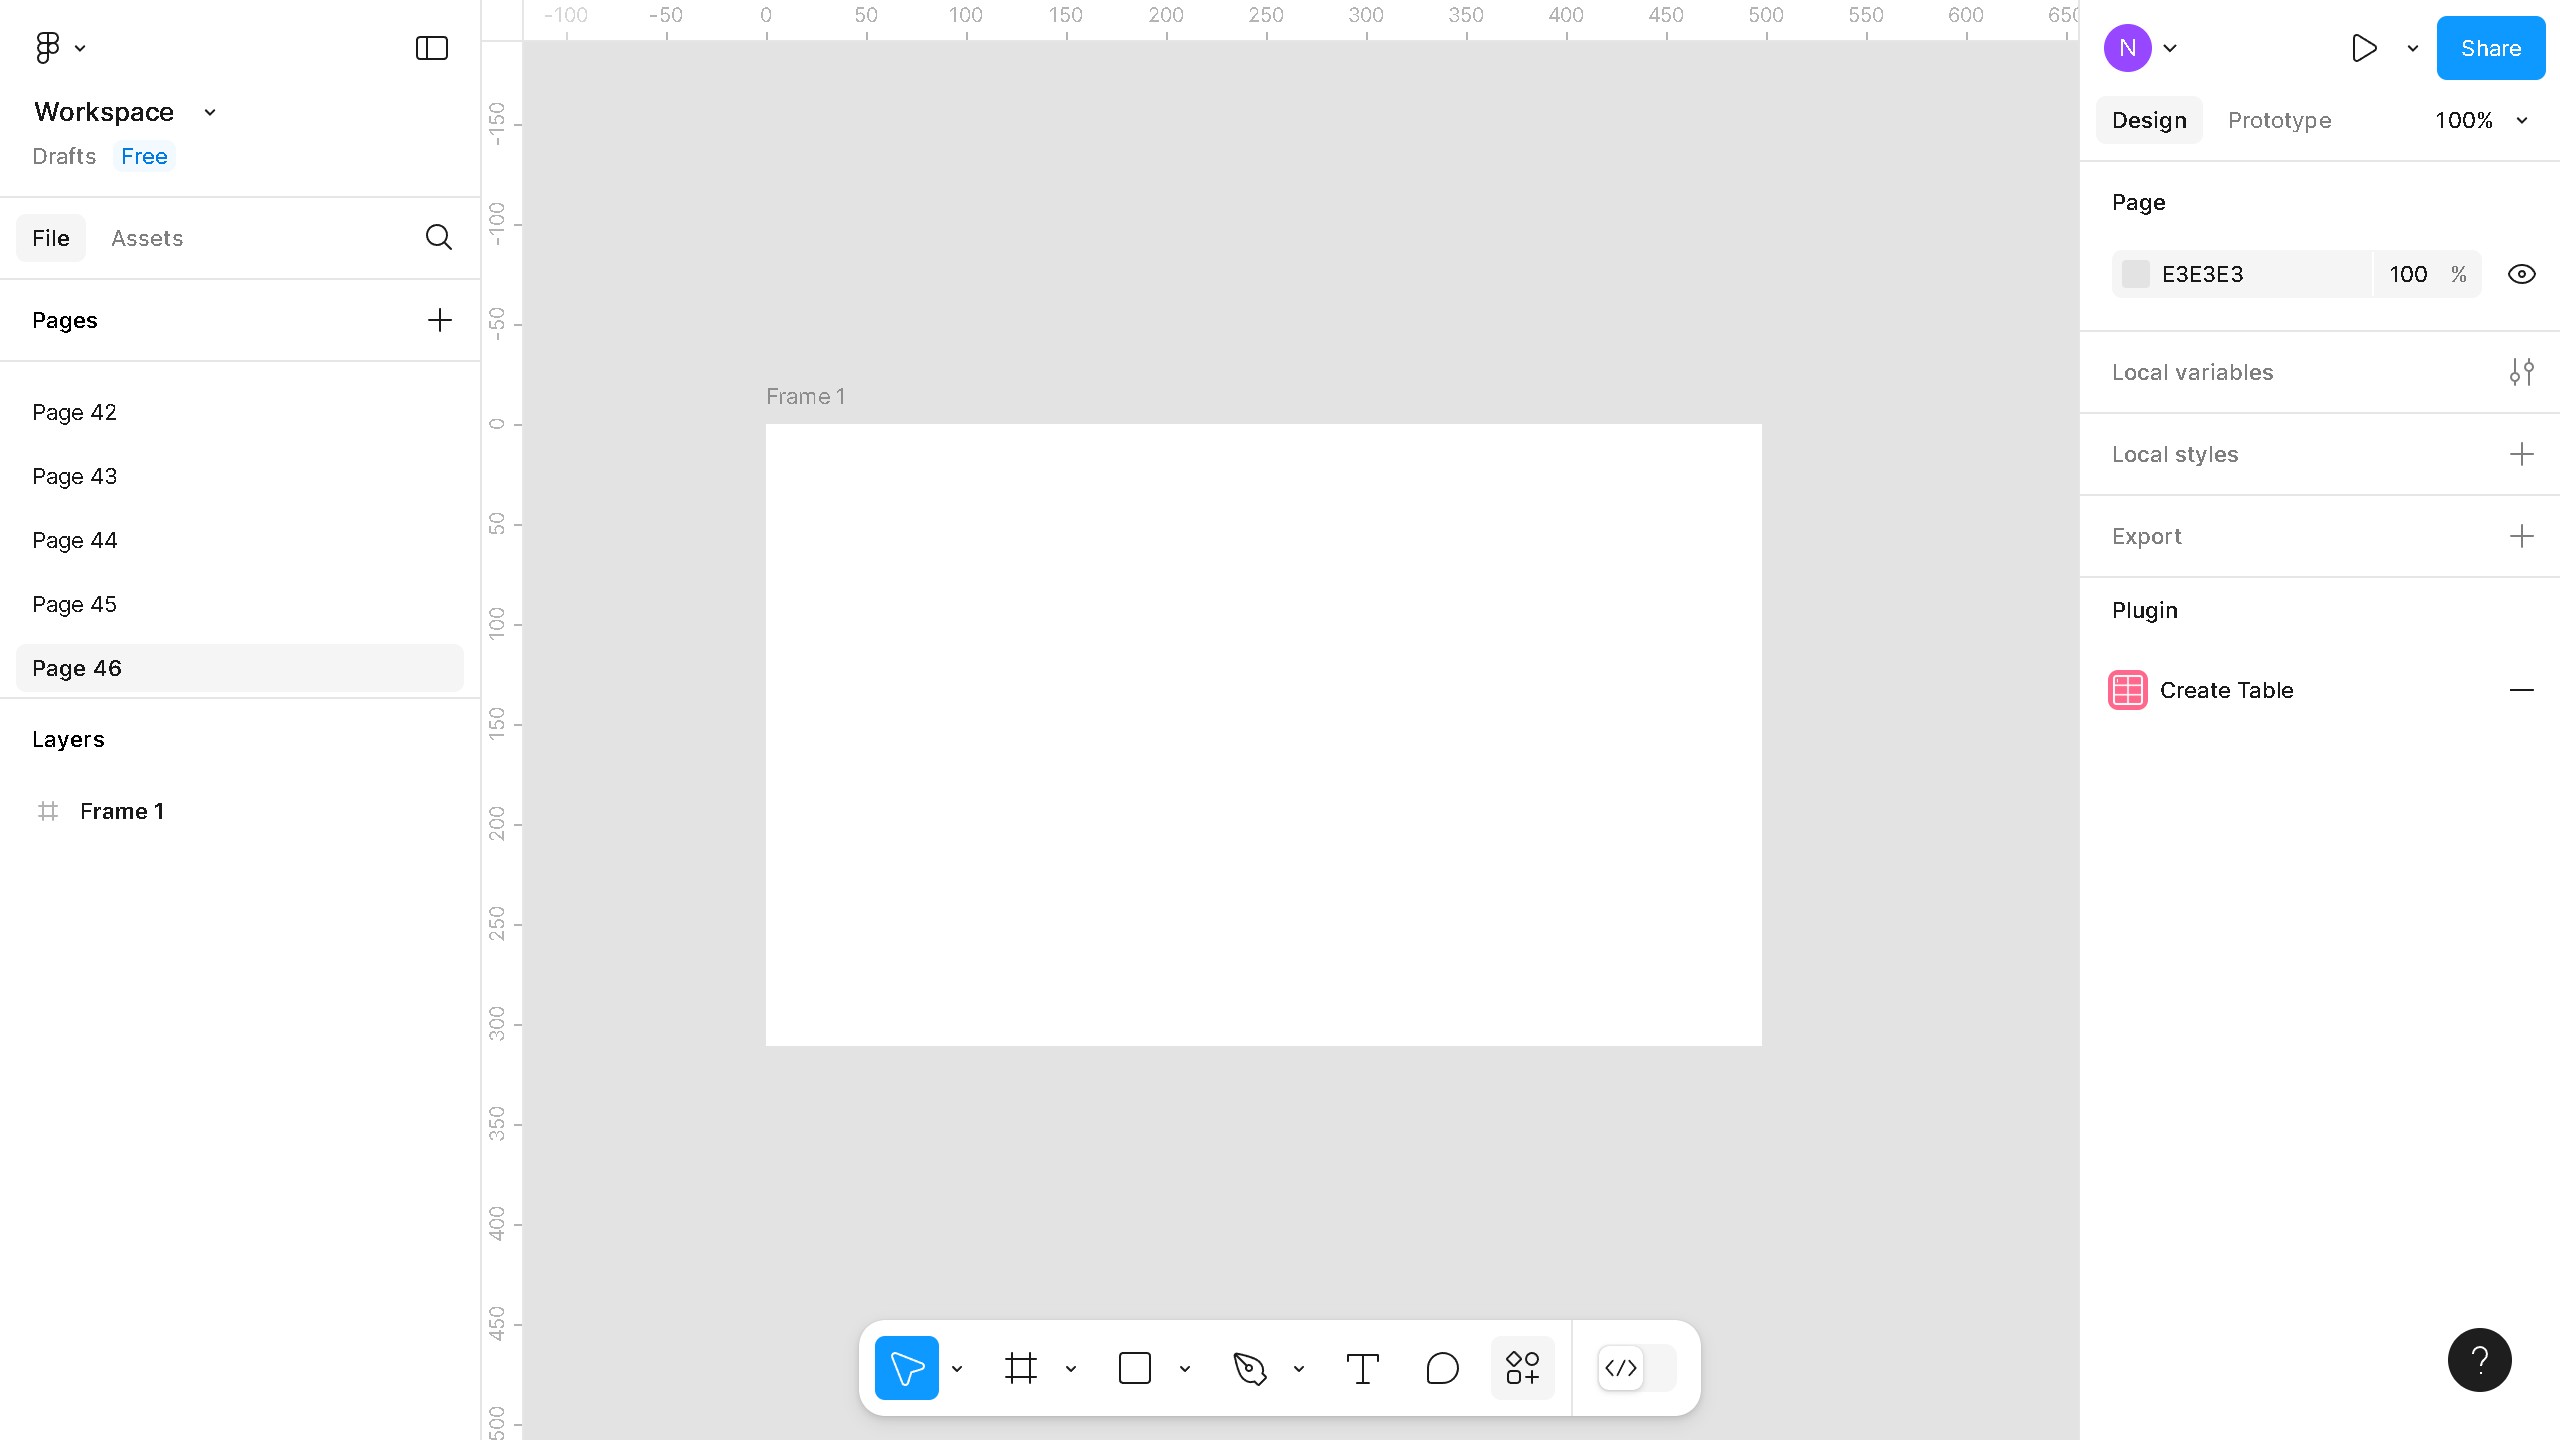Select the Text tool
2560x1440 pixels.
pos(1363,1367)
